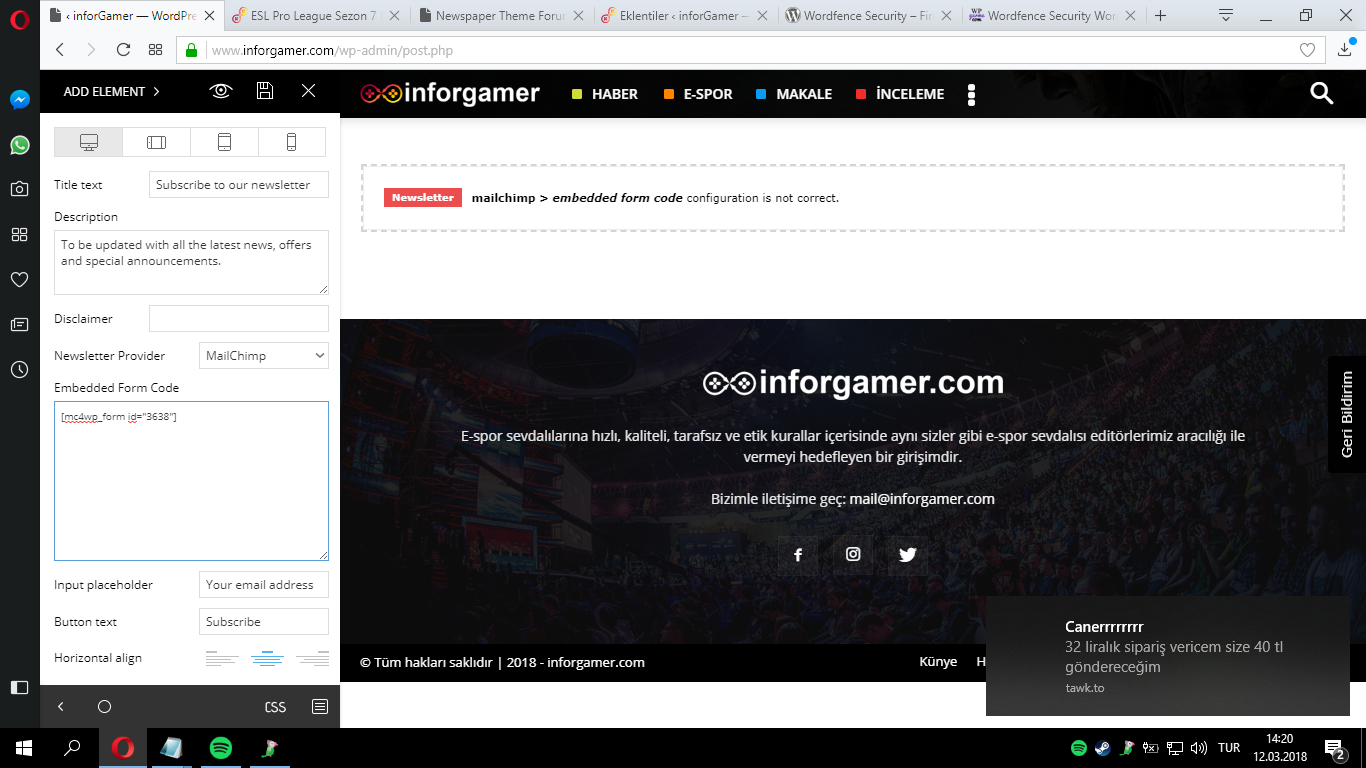
Task: Click the Embedded Form Code textarea
Action: point(191,481)
